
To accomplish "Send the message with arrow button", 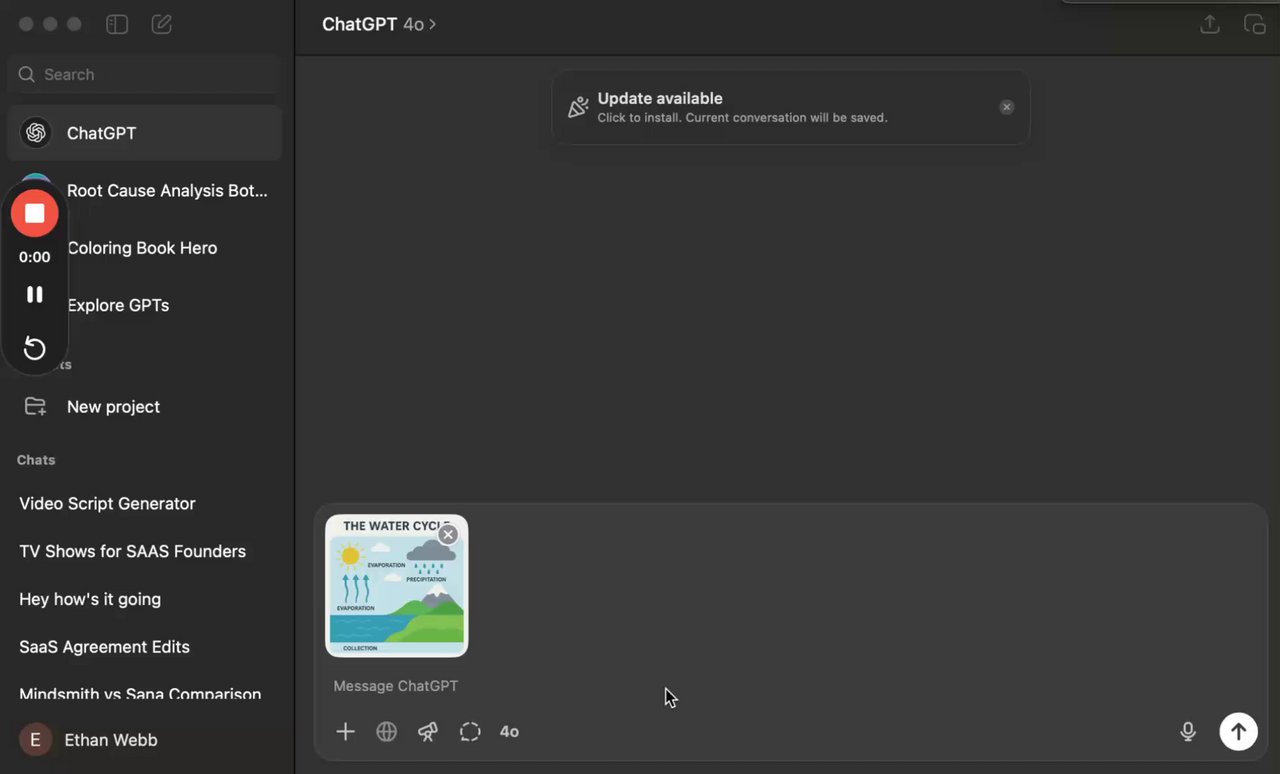I will (1238, 731).
